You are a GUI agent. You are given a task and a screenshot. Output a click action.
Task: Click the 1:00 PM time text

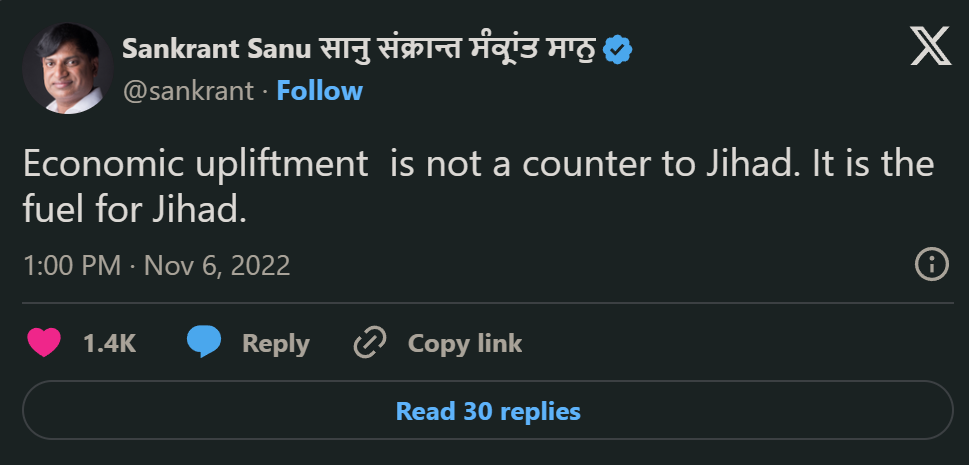(x=71, y=265)
